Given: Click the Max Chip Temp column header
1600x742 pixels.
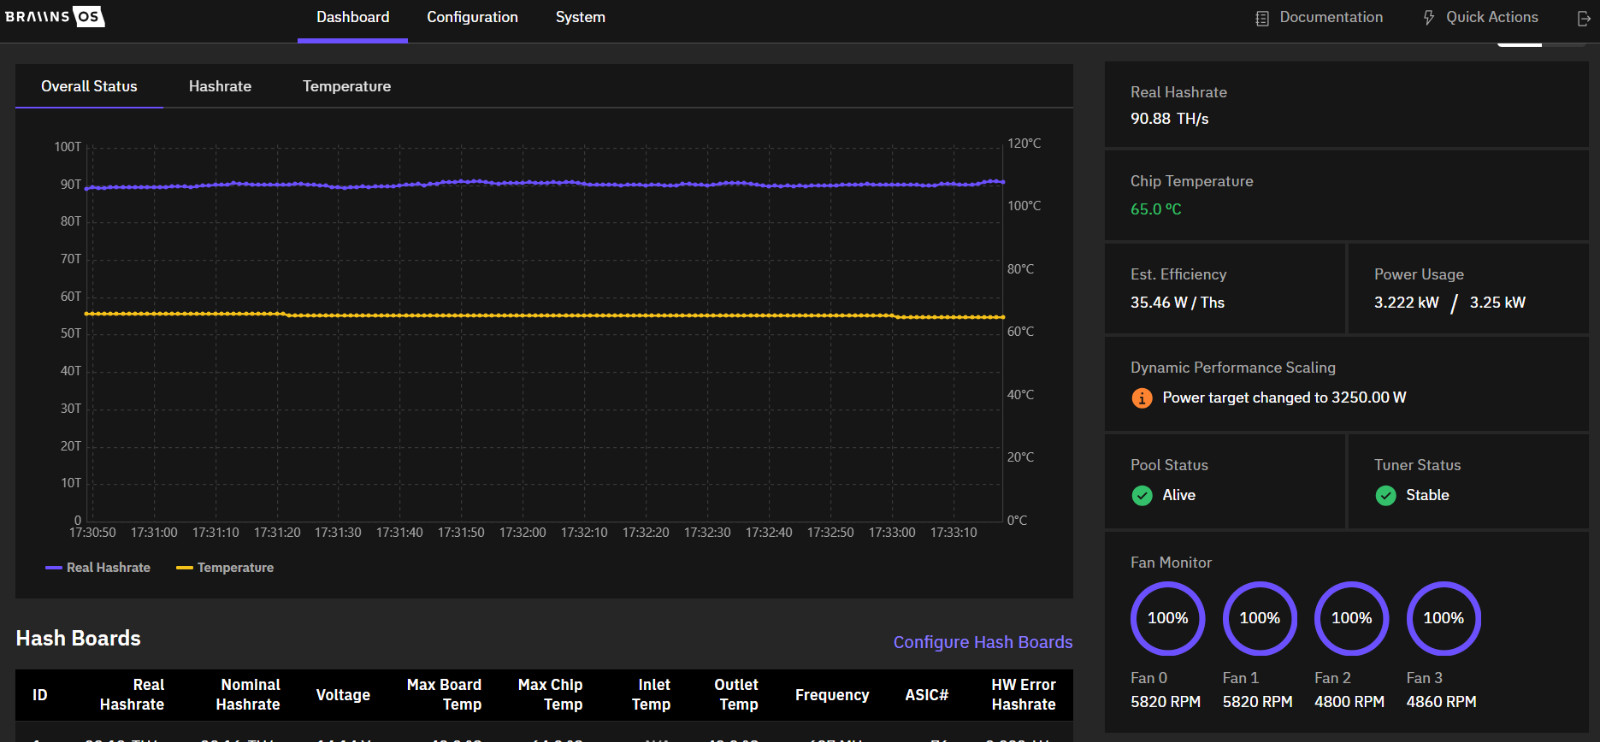Looking at the screenshot, I should click(x=551, y=695).
